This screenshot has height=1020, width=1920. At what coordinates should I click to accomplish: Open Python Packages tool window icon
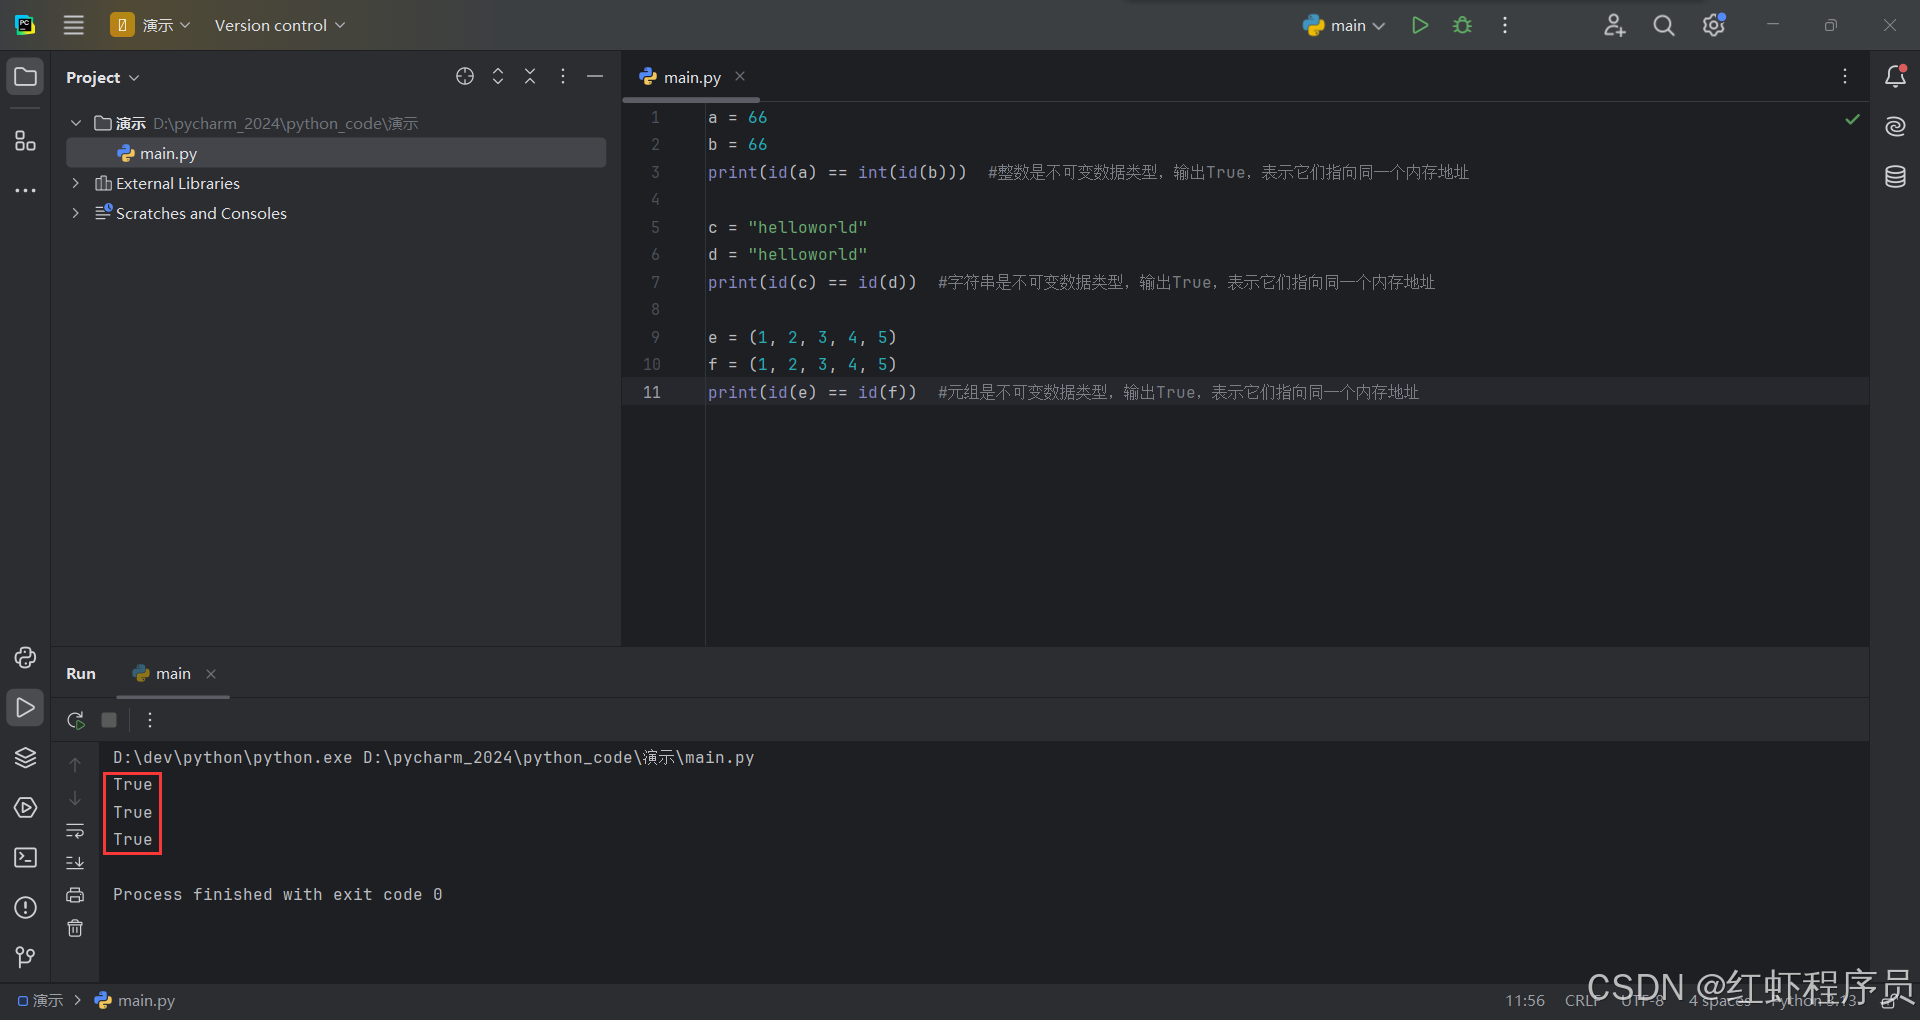[x=25, y=657]
